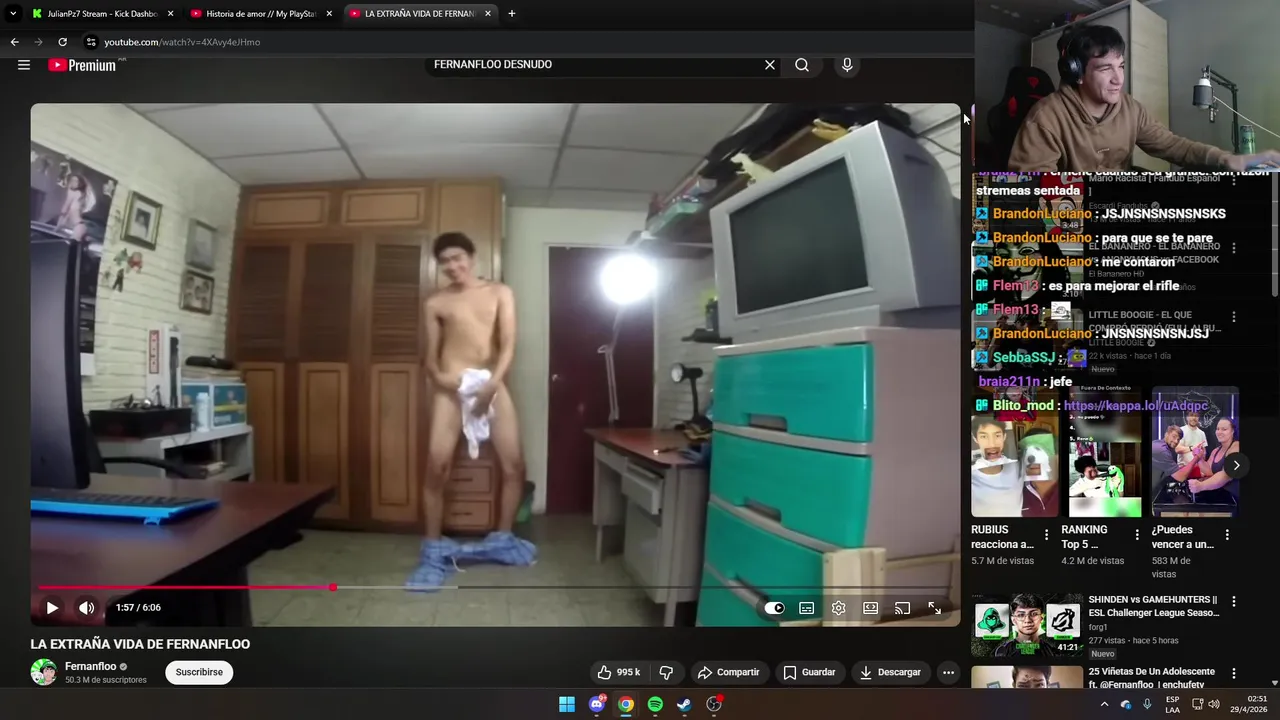This screenshot has height=720, width=1280.
Task: Close the Historia de amor tab
Action: point(329,14)
